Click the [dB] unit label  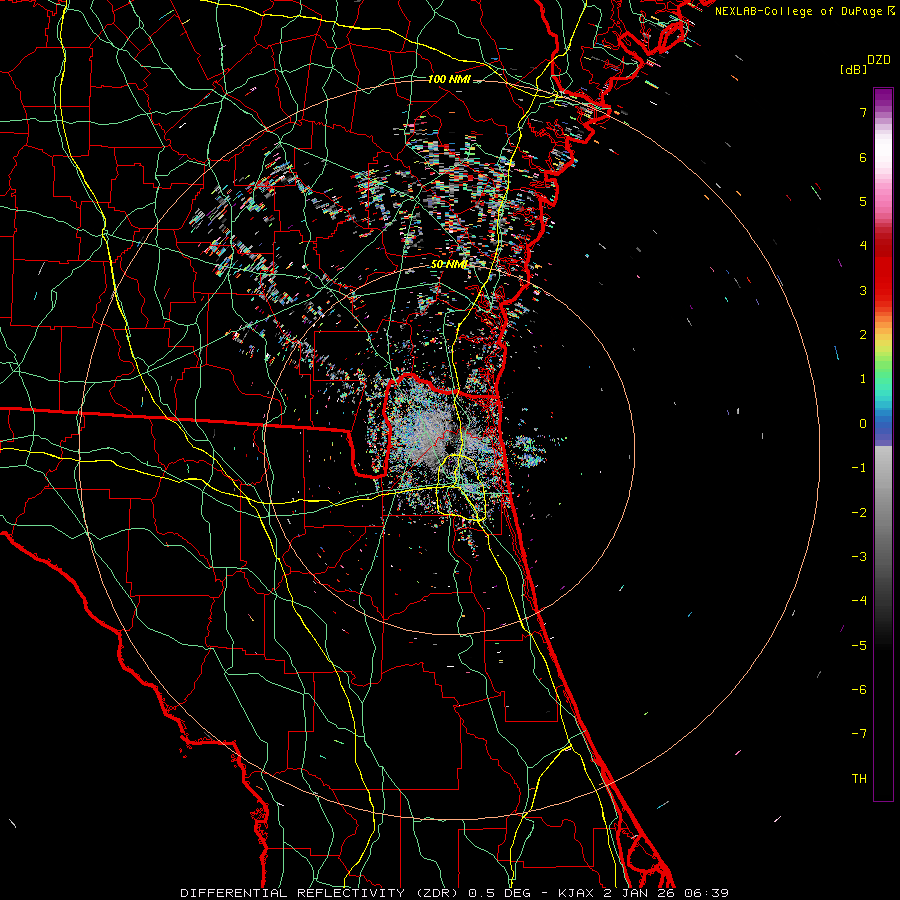pyautogui.click(x=853, y=69)
